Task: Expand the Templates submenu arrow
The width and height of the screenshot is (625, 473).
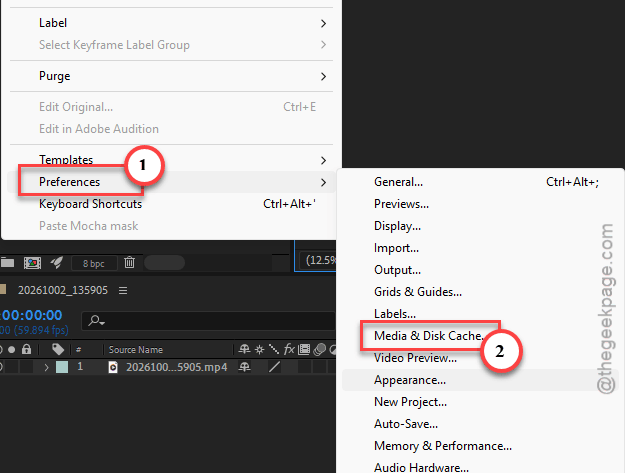Action: (323, 160)
